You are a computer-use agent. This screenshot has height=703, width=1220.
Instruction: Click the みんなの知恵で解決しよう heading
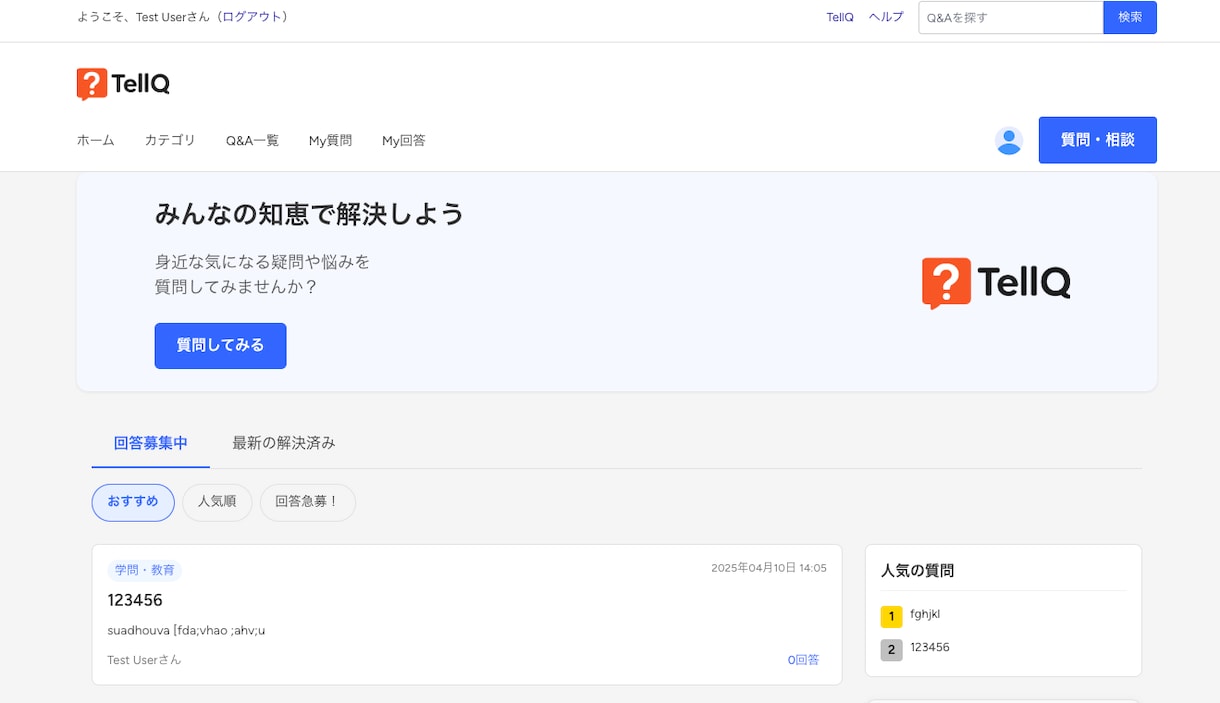pyautogui.click(x=310, y=214)
